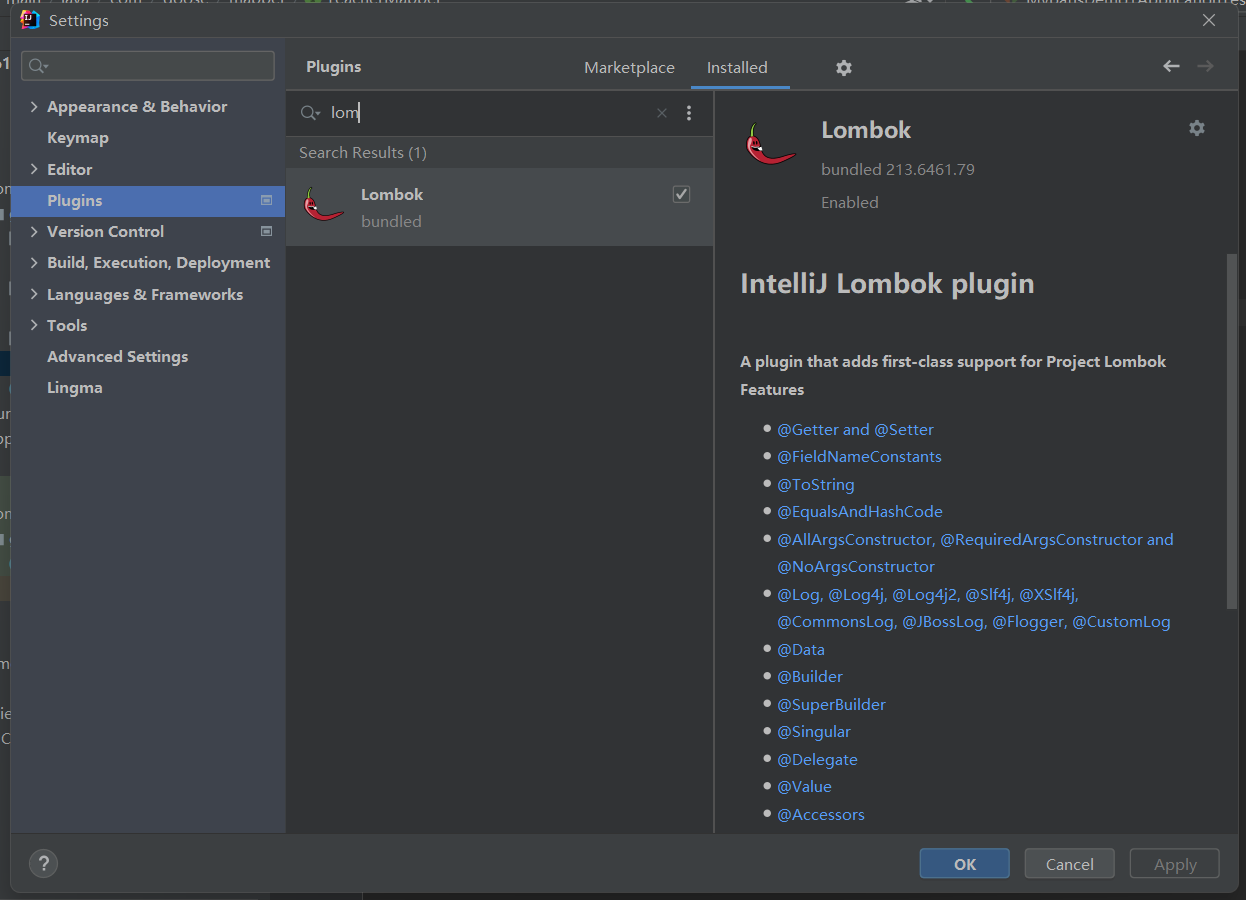1246x900 pixels.
Task: Click the large Lombok logo in details
Action: [x=770, y=145]
